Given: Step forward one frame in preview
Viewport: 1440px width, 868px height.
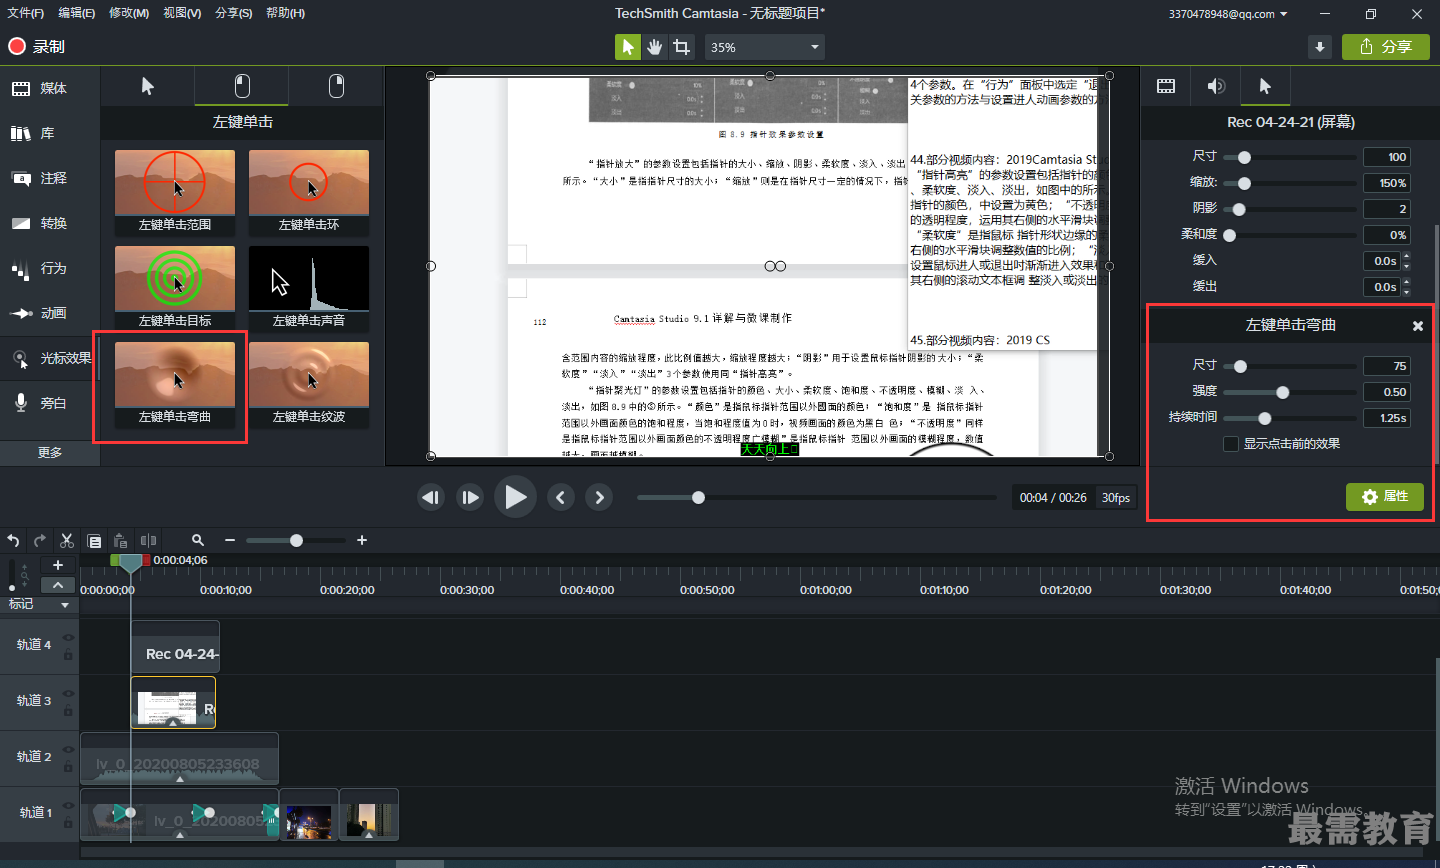Looking at the screenshot, I should pyautogui.click(x=470, y=497).
